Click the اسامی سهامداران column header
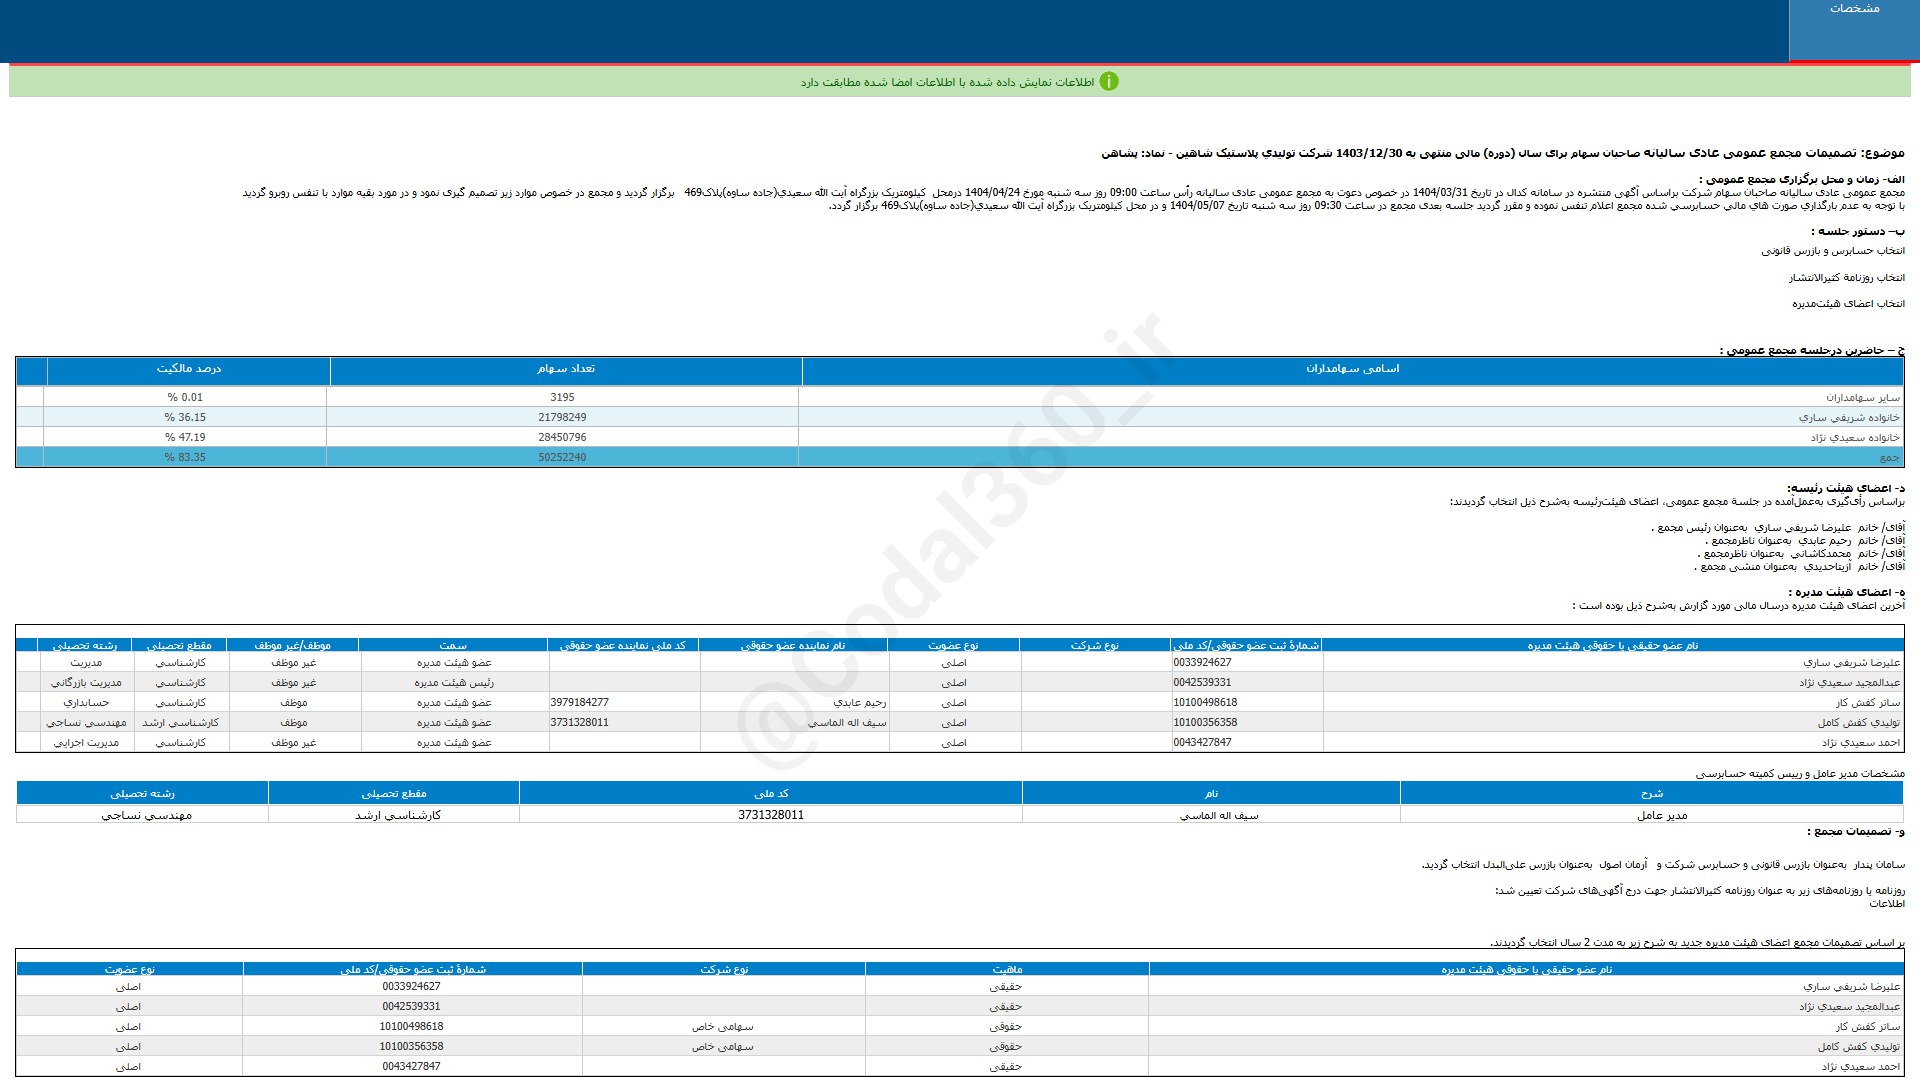Viewport: 1920px width, 1080px height. [x=1352, y=369]
